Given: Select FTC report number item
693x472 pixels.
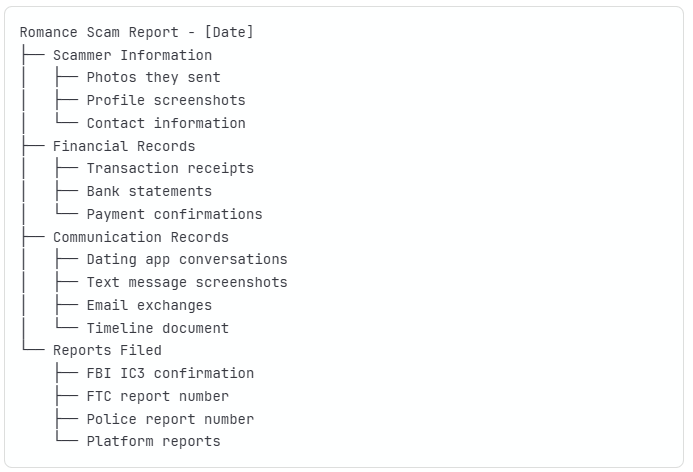Looking at the screenshot, I should [157, 396].
